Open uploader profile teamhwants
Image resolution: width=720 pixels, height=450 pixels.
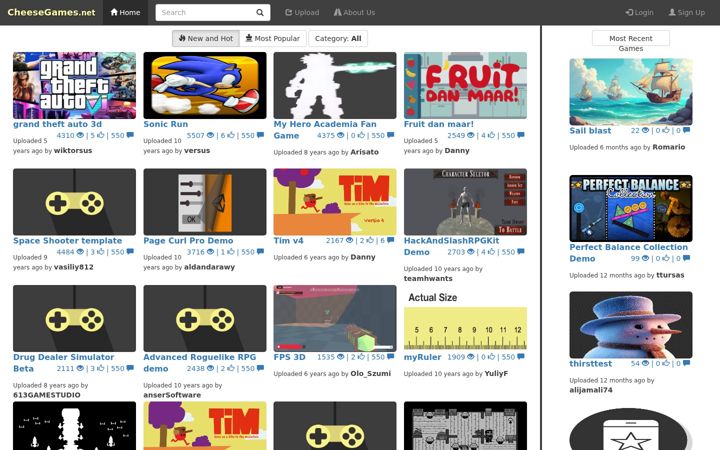pyautogui.click(x=428, y=278)
